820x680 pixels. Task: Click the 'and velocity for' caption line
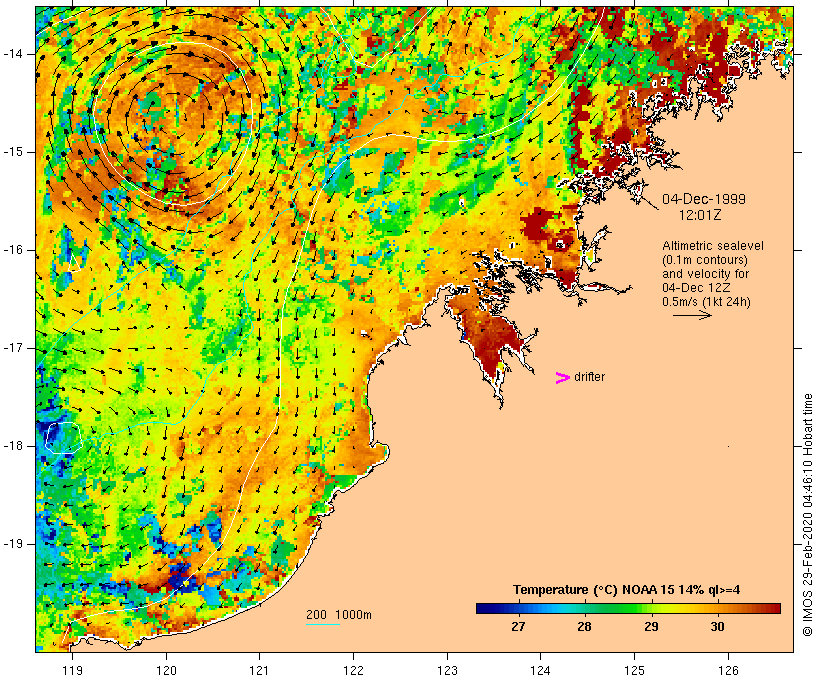[705, 274]
